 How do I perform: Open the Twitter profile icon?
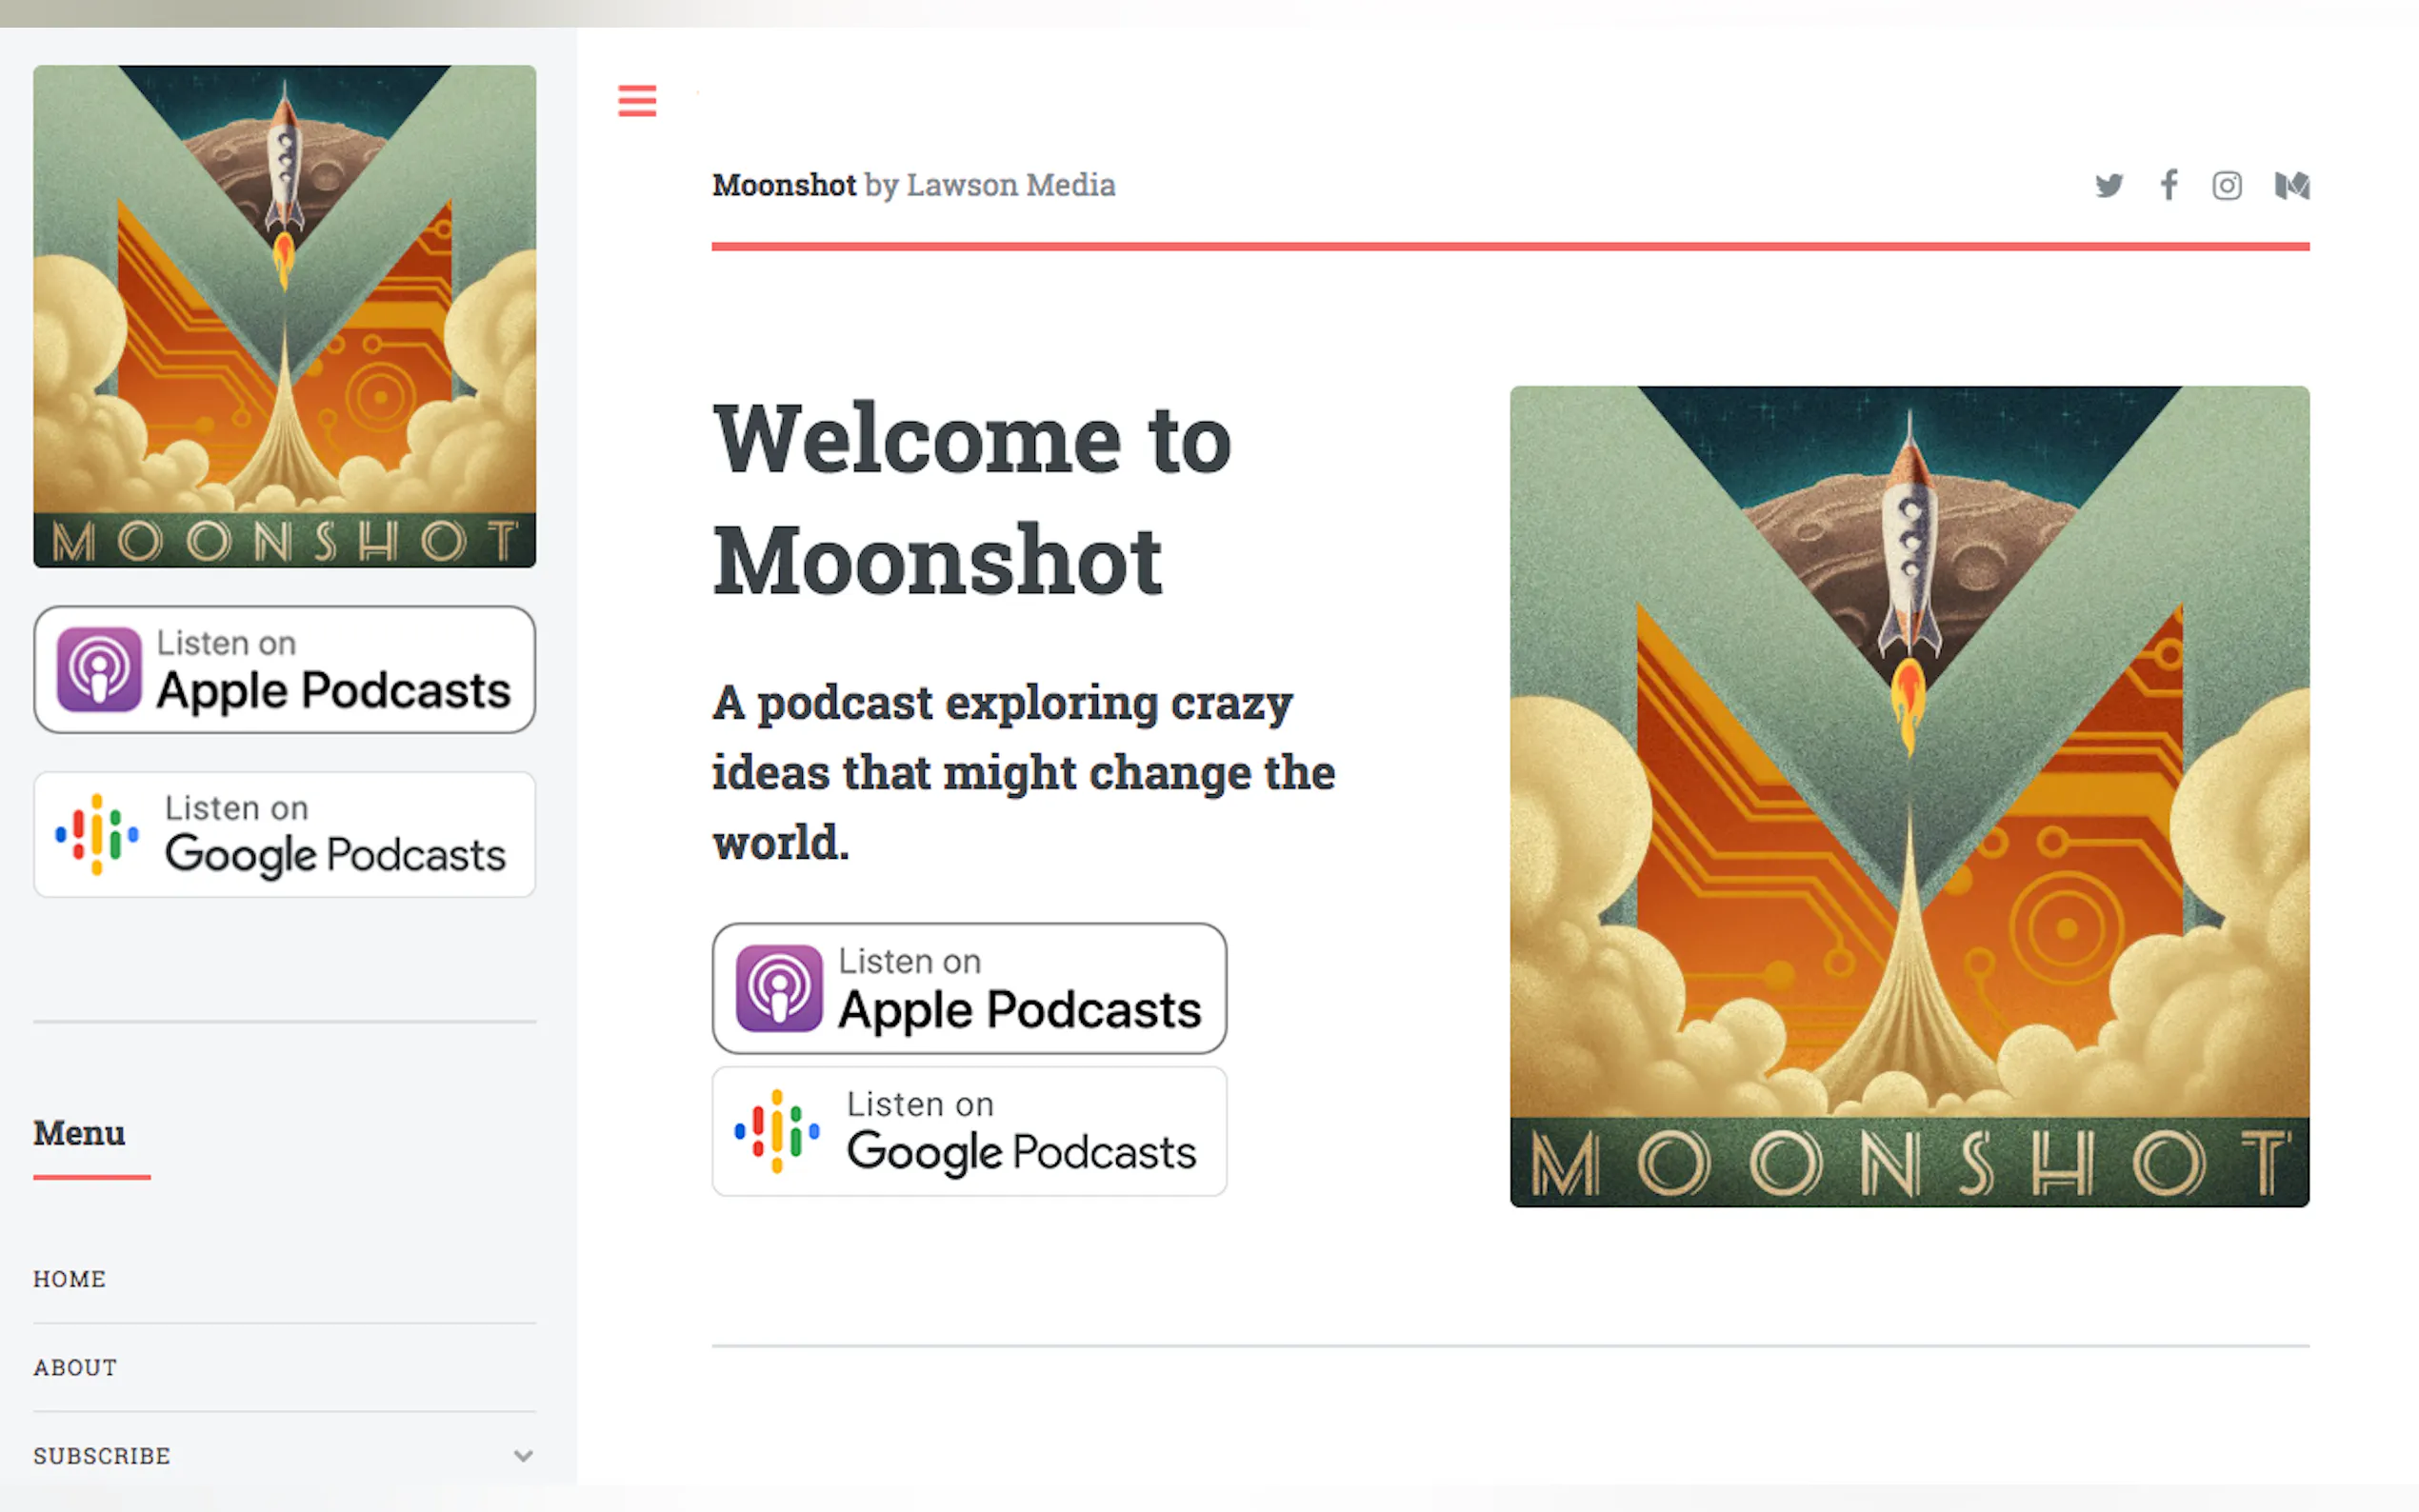click(2109, 186)
